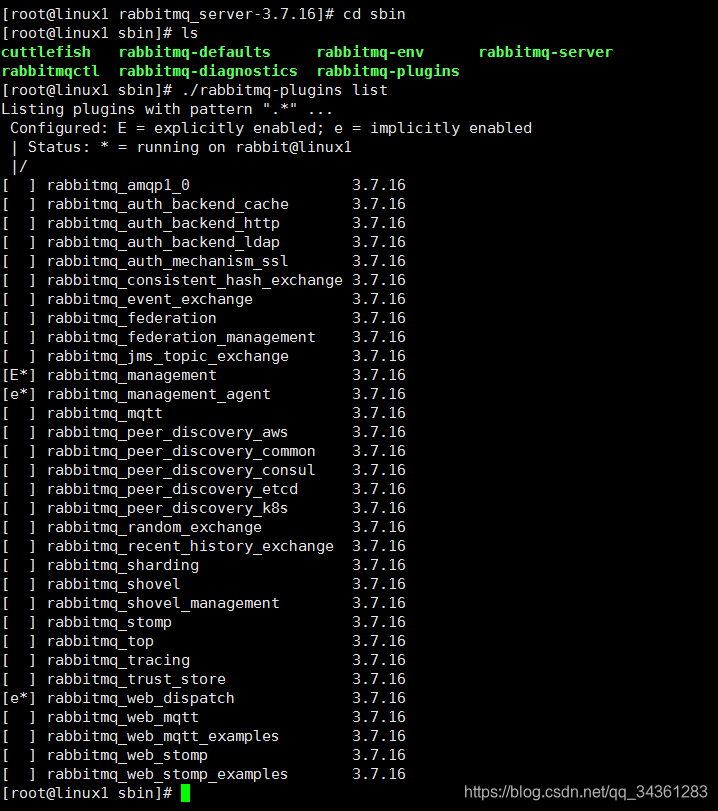Click the './rabbitmq-plugins list' command line
Viewport: 718px width, 811px height.
click(285, 90)
